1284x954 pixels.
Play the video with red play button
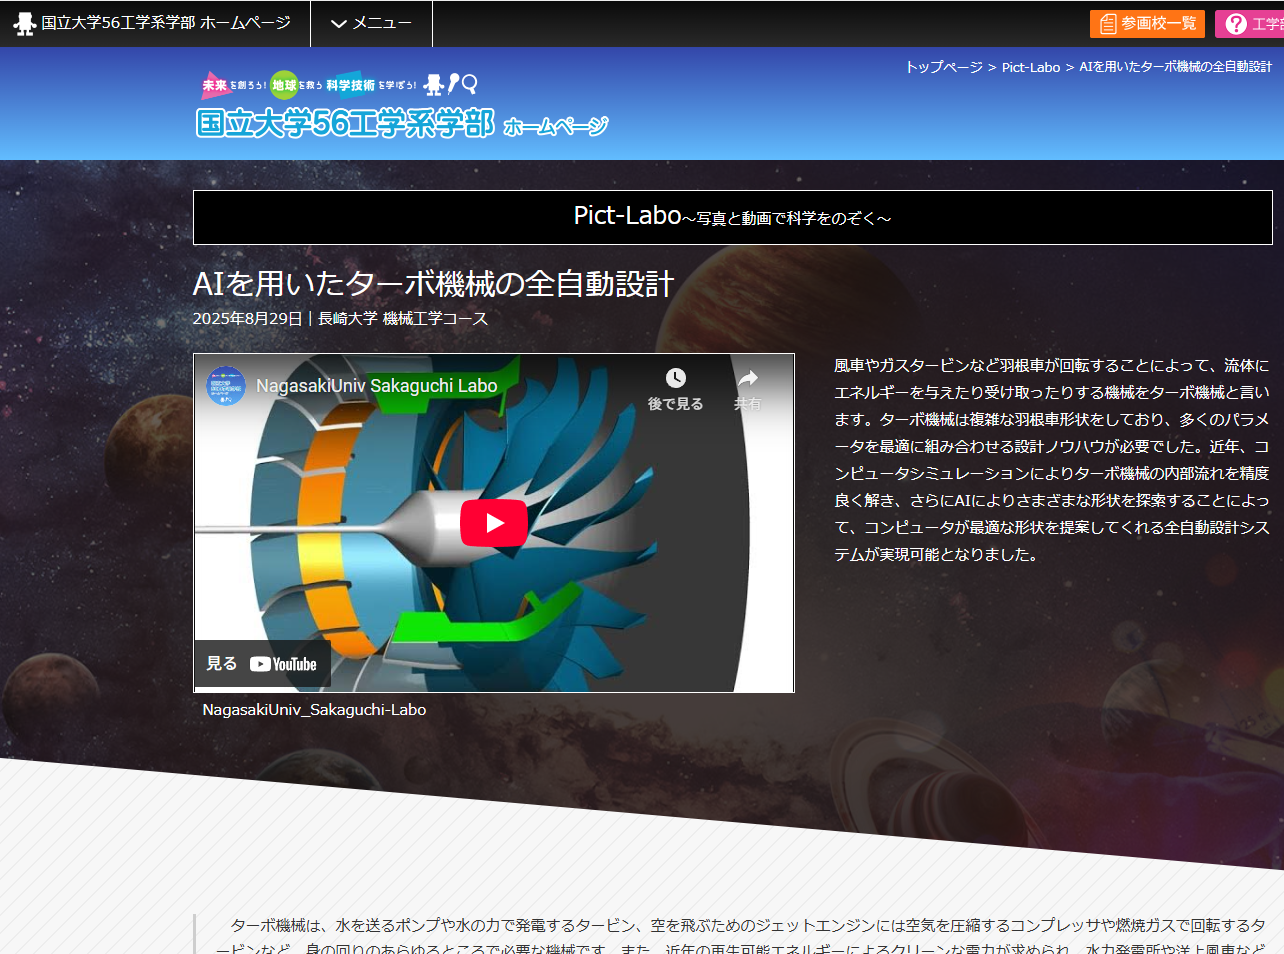(494, 523)
